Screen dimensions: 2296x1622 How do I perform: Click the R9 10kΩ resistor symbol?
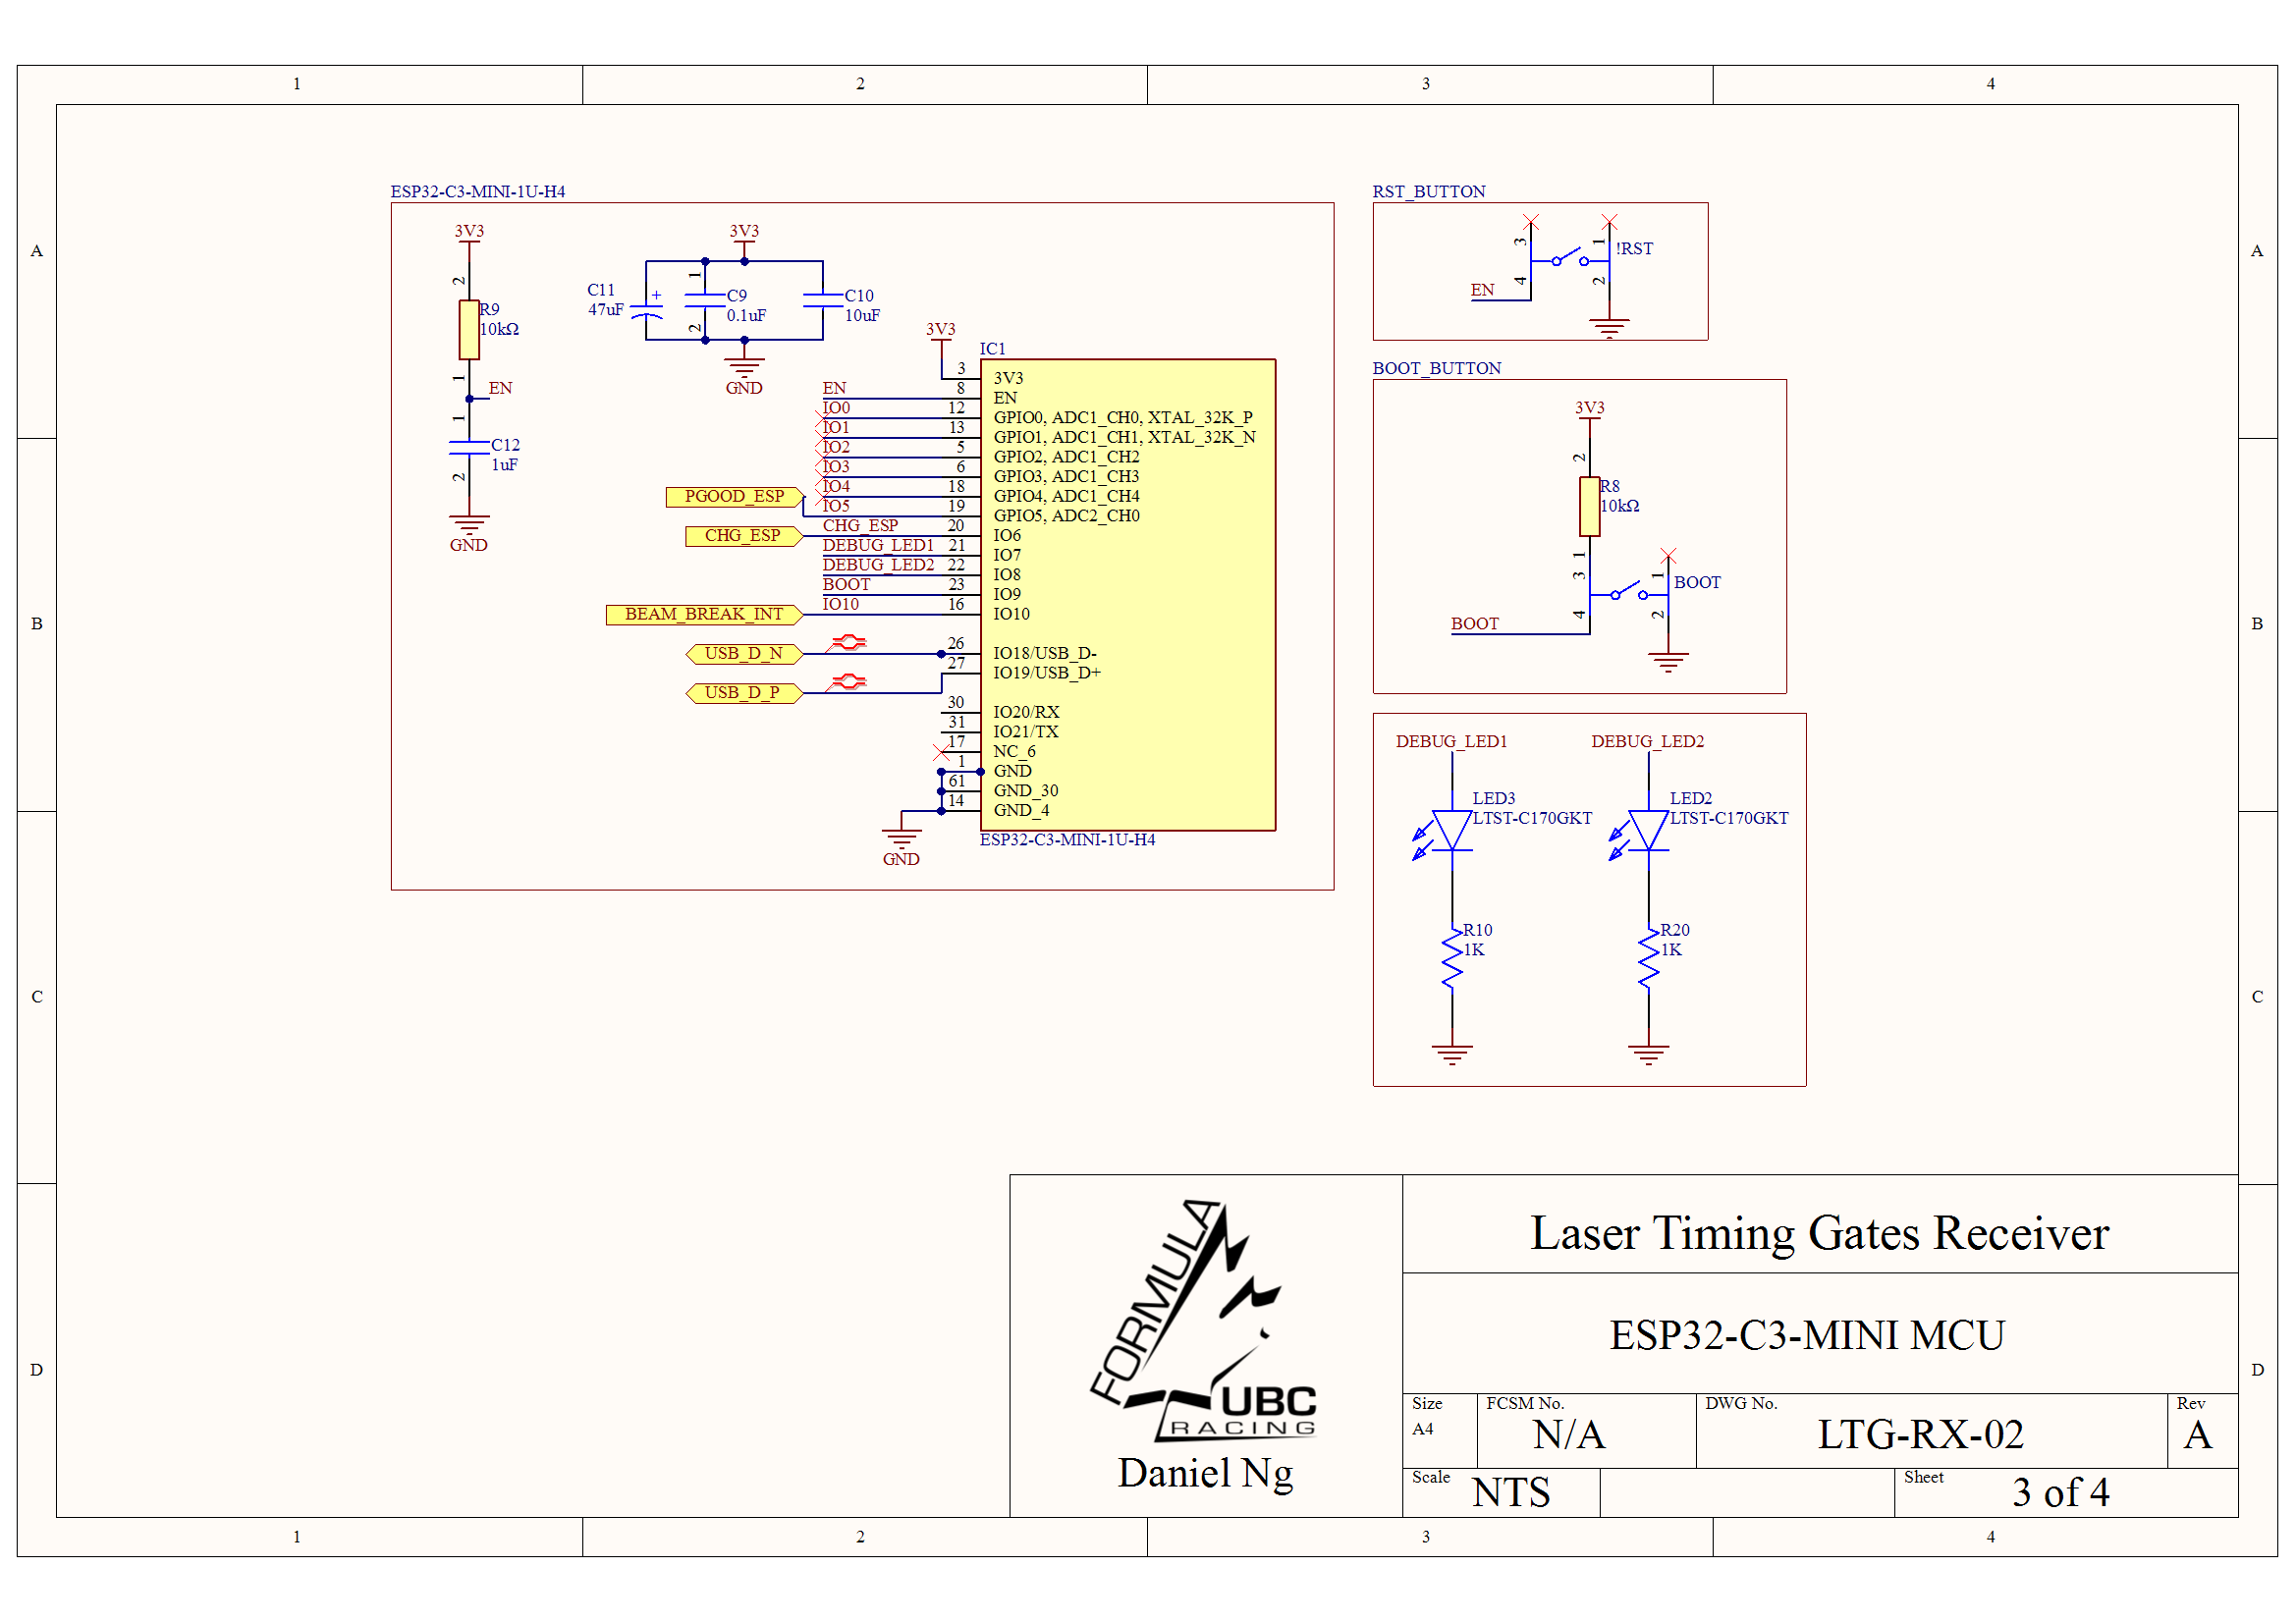(469, 329)
